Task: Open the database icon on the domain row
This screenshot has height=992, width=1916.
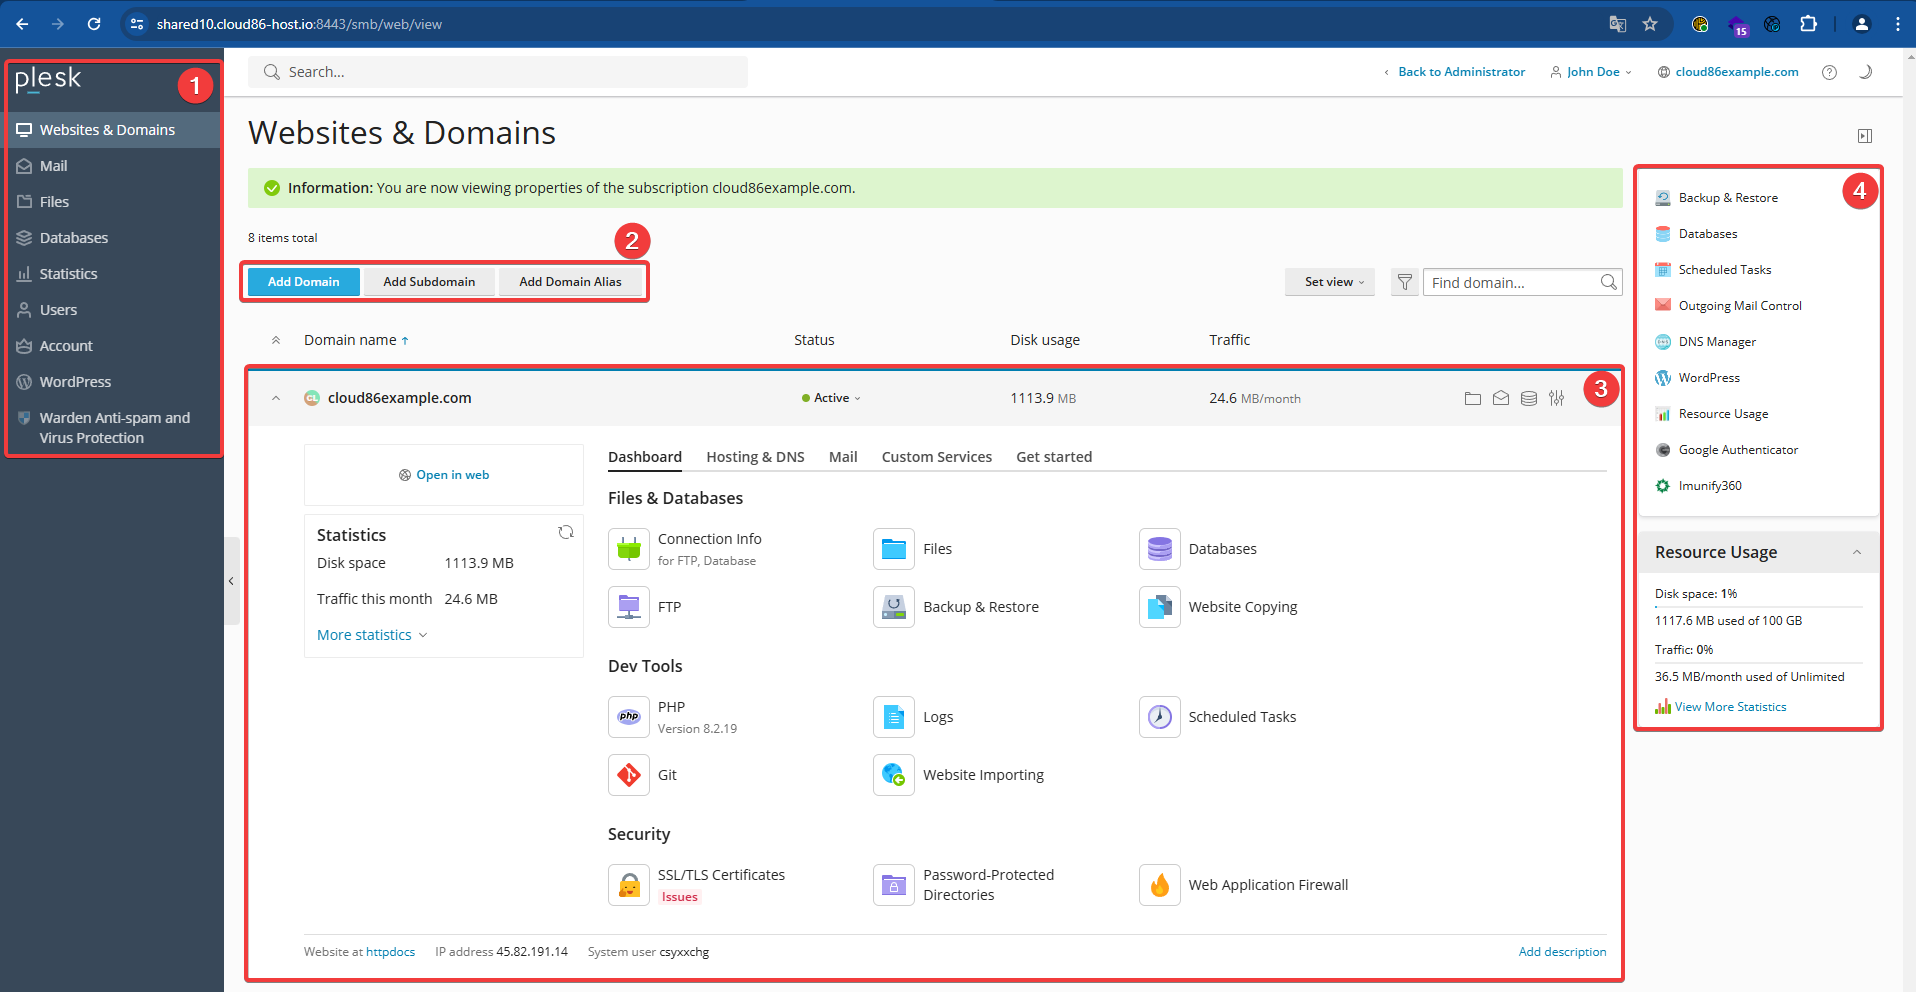Action: click(x=1528, y=397)
